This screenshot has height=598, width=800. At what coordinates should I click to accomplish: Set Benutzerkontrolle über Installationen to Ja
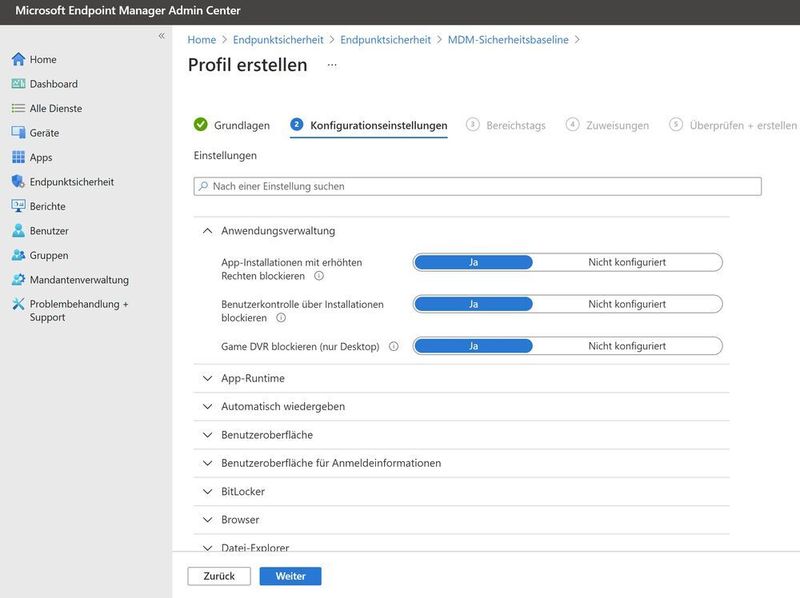coord(473,304)
